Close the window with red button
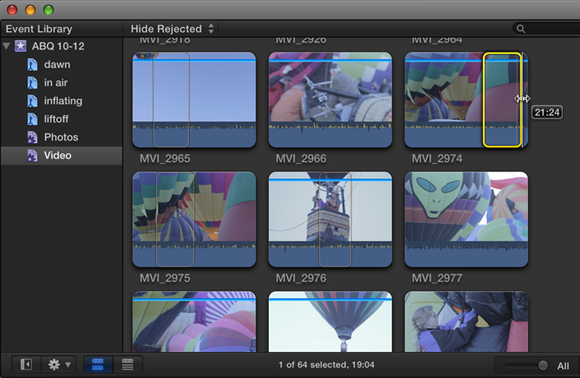The image size is (580, 378). [x=12, y=10]
